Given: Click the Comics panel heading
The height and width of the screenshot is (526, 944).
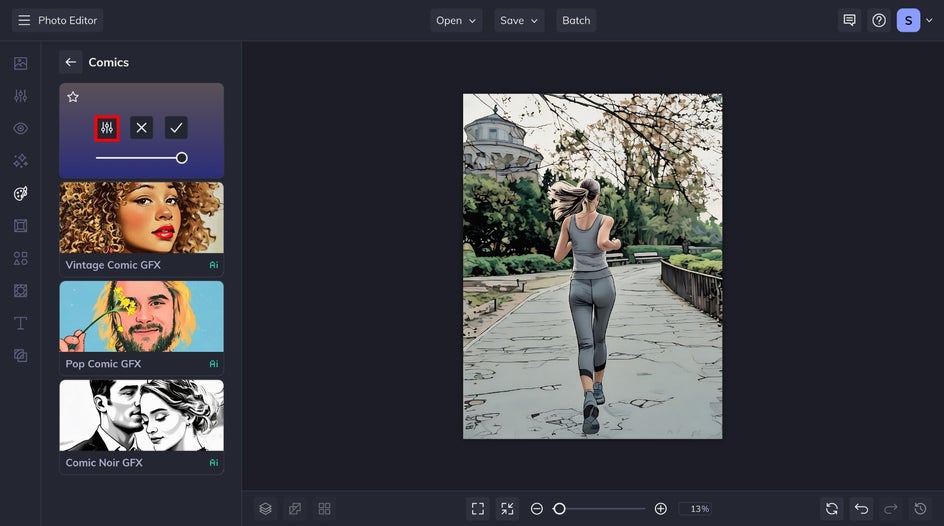Looking at the screenshot, I should [108, 62].
